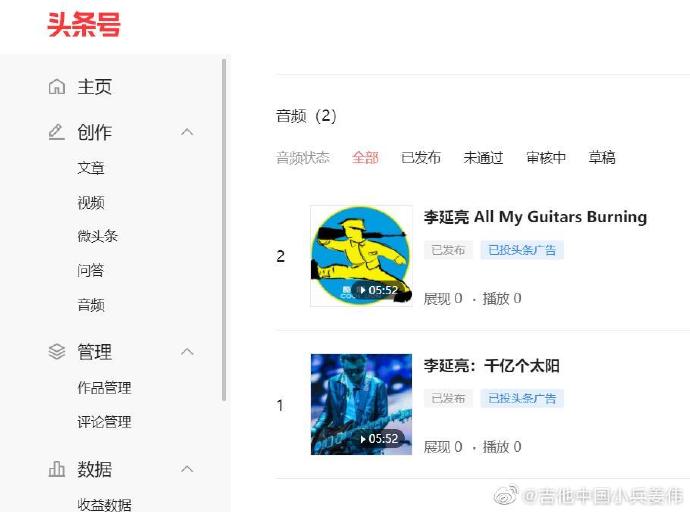690x512 pixels.
Task: Collapse the 数据 section chevron
Action: 187,469
